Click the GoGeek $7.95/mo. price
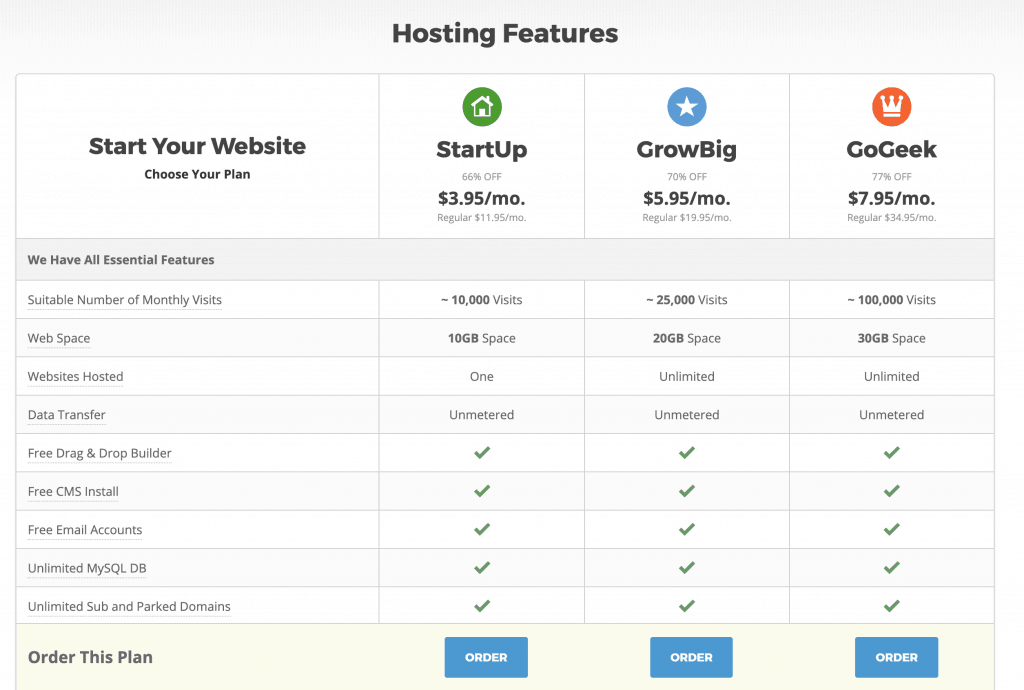This screenshot has height=690, width=1024. [891, 198]
